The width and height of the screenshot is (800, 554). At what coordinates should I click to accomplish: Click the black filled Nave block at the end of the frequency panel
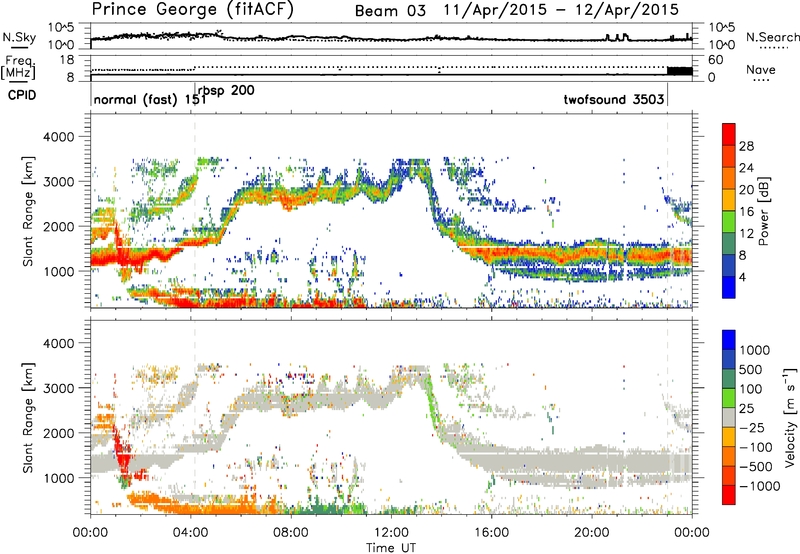tap(680, 71)
